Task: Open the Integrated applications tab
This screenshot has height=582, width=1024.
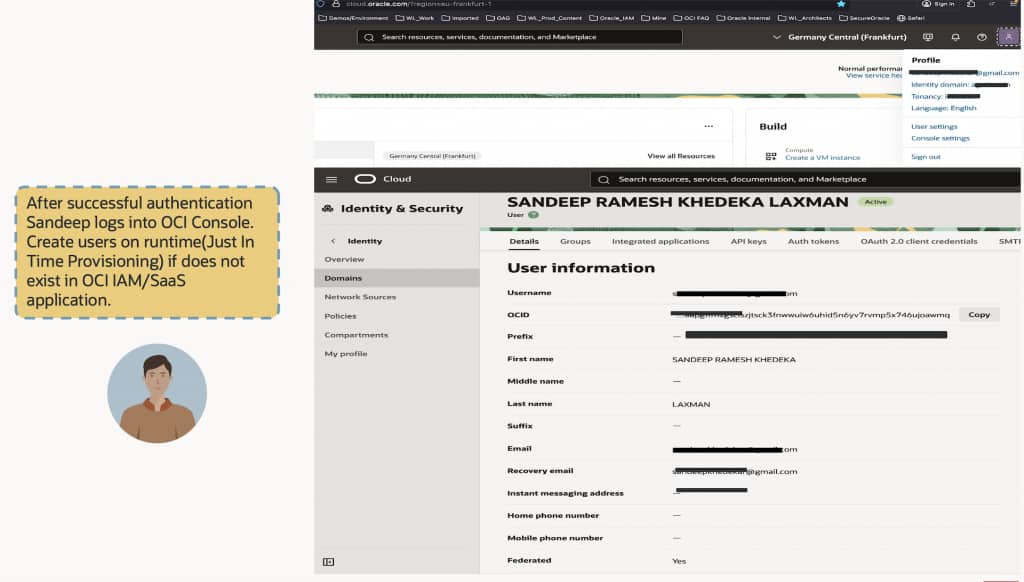Action: (660, 242)
